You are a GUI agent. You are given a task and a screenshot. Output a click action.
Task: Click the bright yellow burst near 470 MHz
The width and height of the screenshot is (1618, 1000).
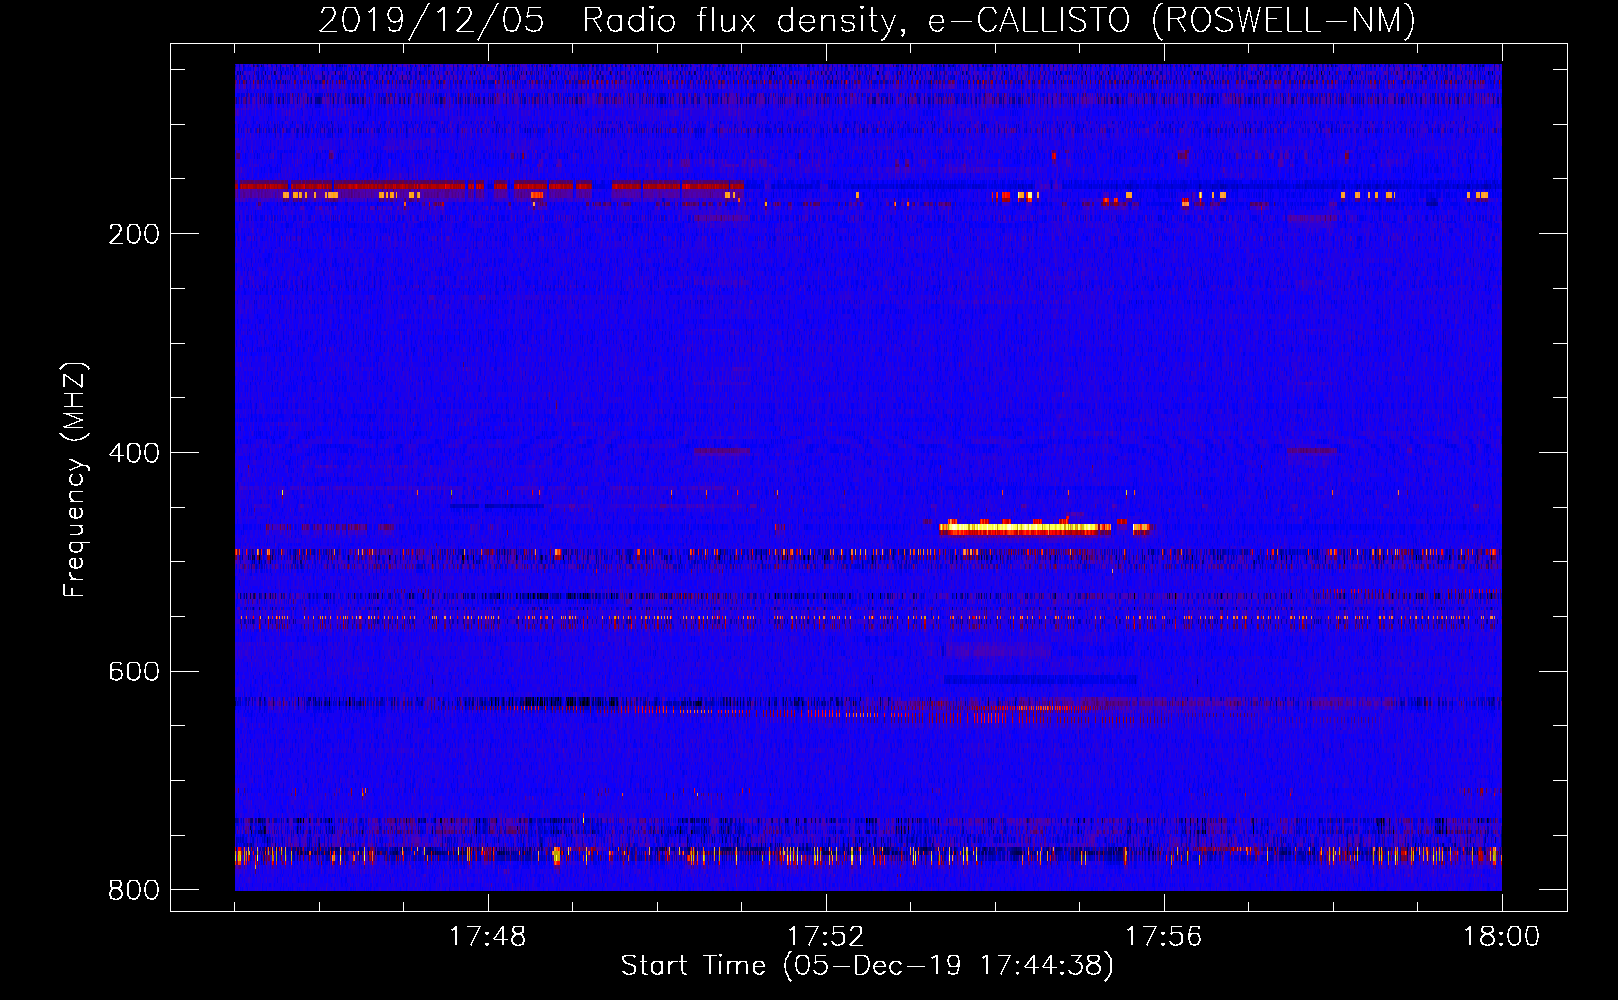pyautogui.click(x=1026, y=527)
